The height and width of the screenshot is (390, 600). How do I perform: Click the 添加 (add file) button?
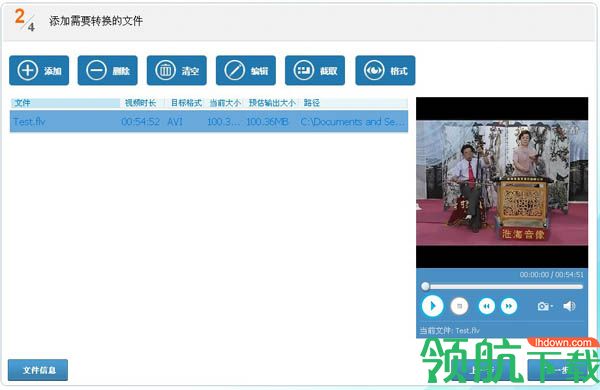coord(39,70)
